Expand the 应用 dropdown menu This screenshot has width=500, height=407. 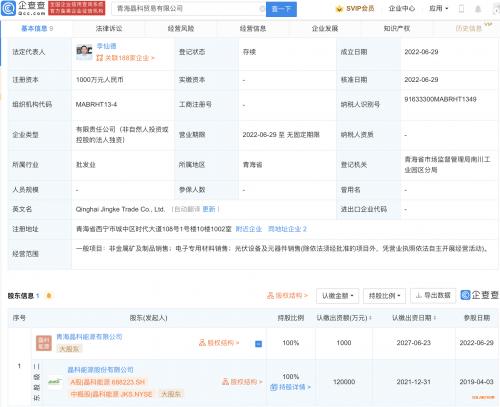439,9
